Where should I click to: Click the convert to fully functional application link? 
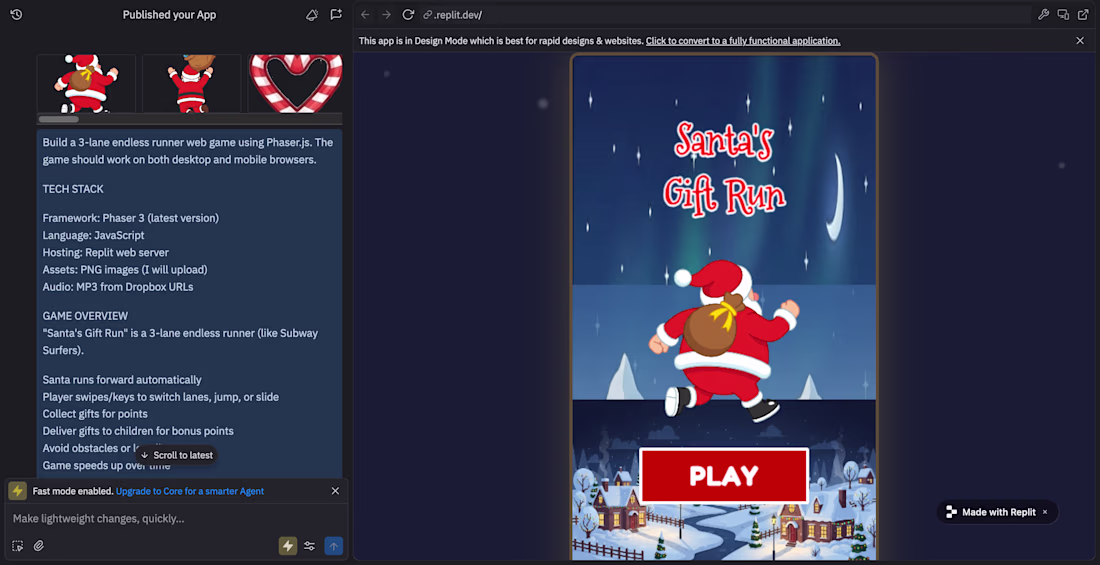[743, 41]
